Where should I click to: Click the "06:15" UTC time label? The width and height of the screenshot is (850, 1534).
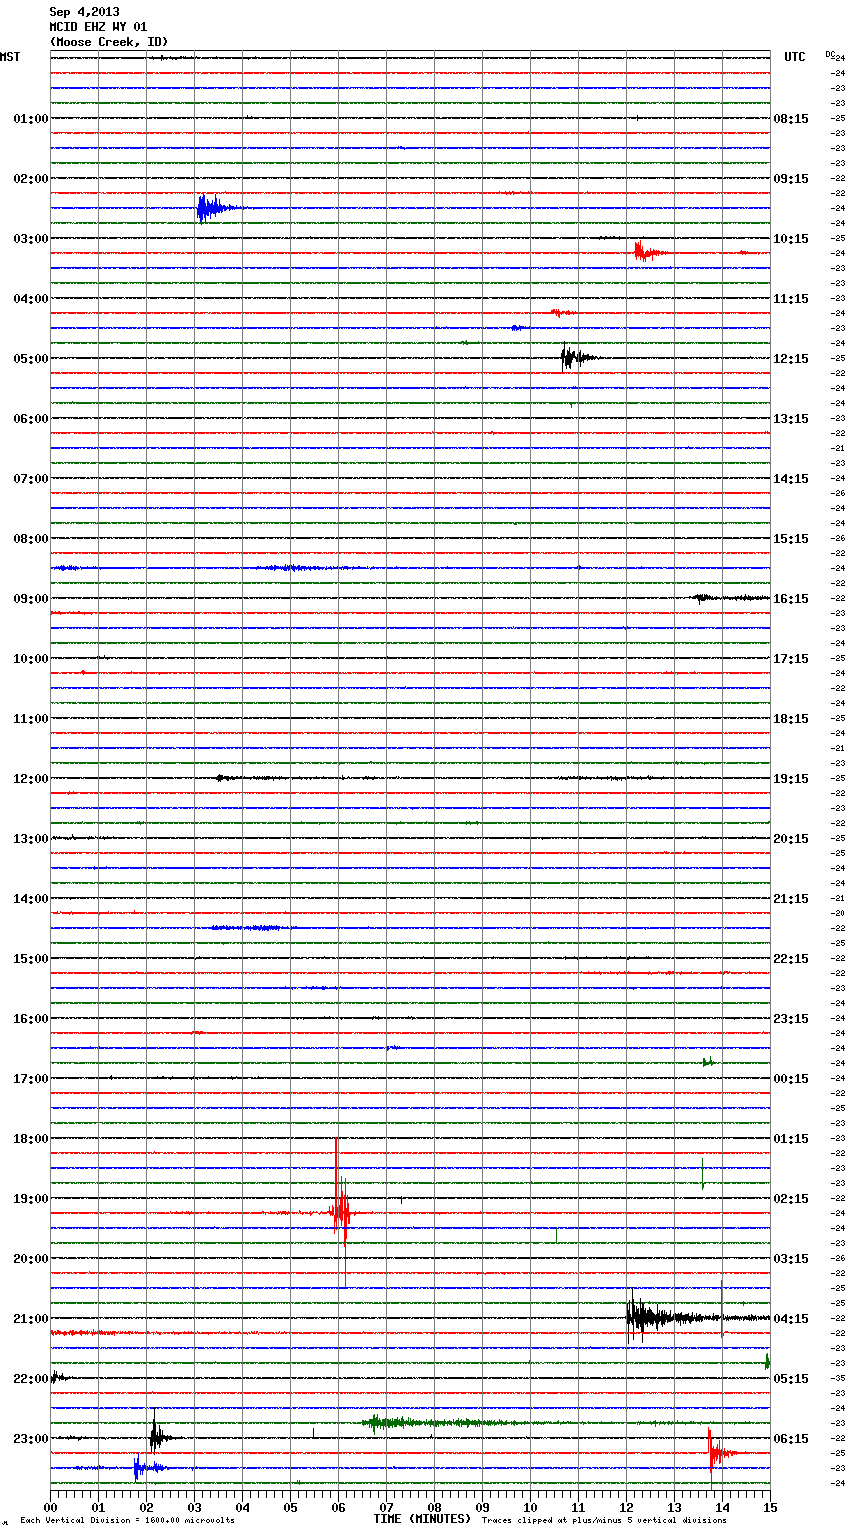coord(791,1438)
